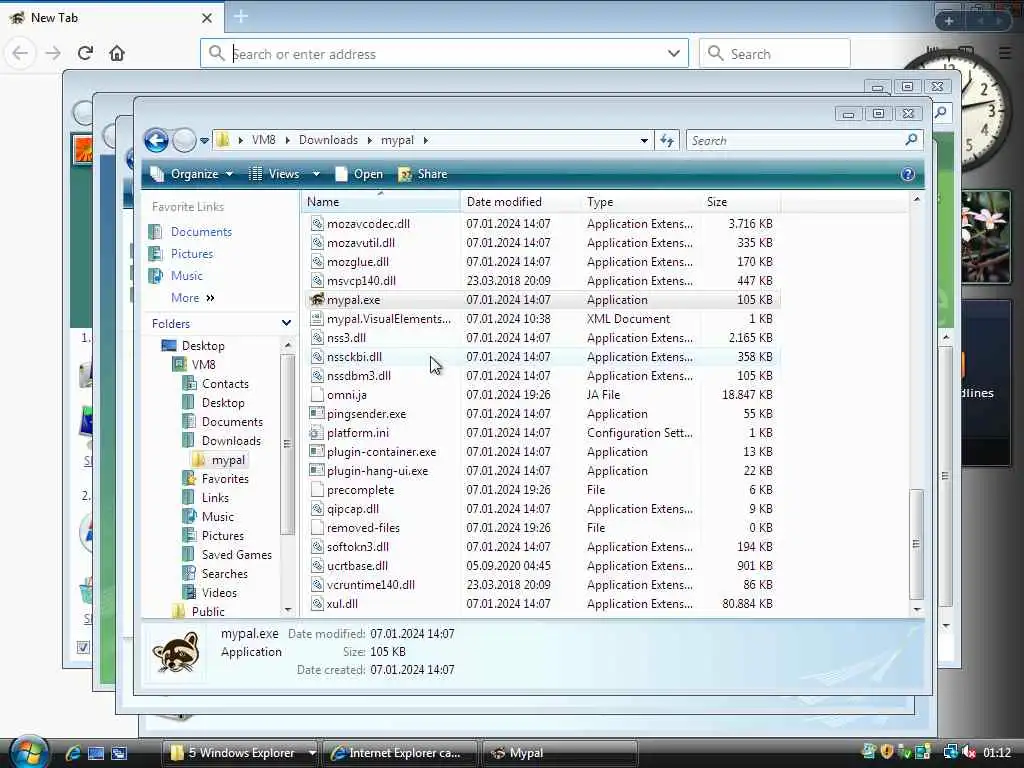This screenshot has width=1024, height=768.
Task: Select Downloads in the folder tree
Action: click(x=231, y=441)
